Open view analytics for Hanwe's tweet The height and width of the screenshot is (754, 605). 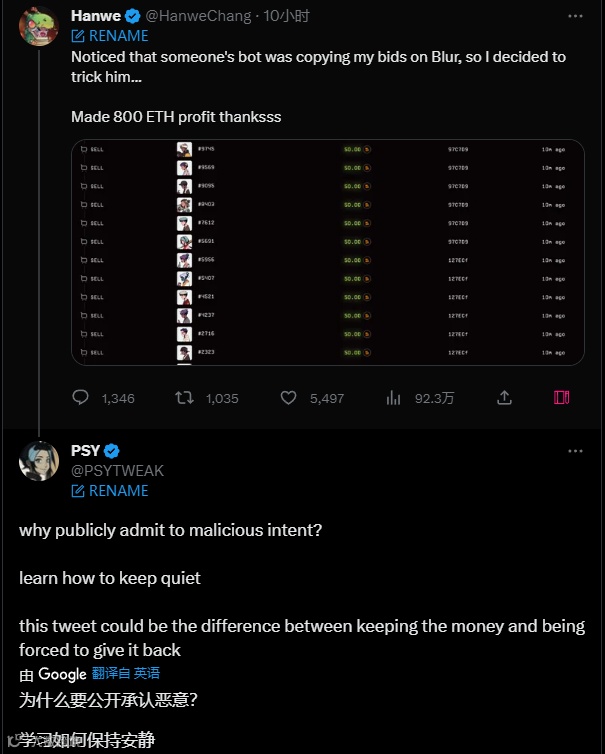click(393, 398)
